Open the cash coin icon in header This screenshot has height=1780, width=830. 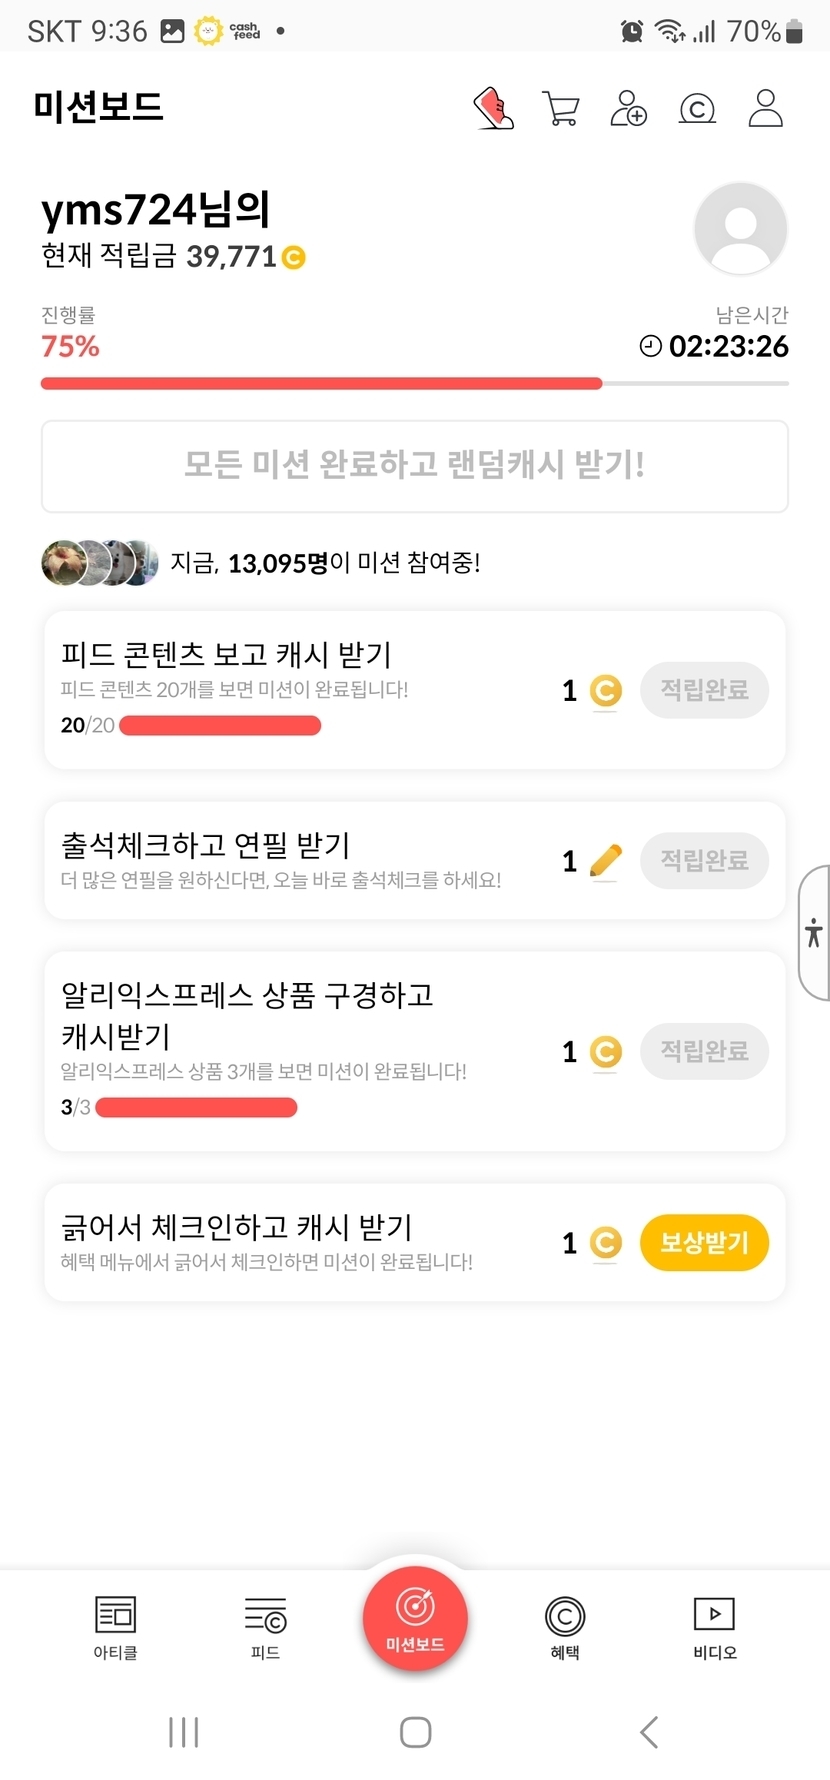click(x=697, y=108)
